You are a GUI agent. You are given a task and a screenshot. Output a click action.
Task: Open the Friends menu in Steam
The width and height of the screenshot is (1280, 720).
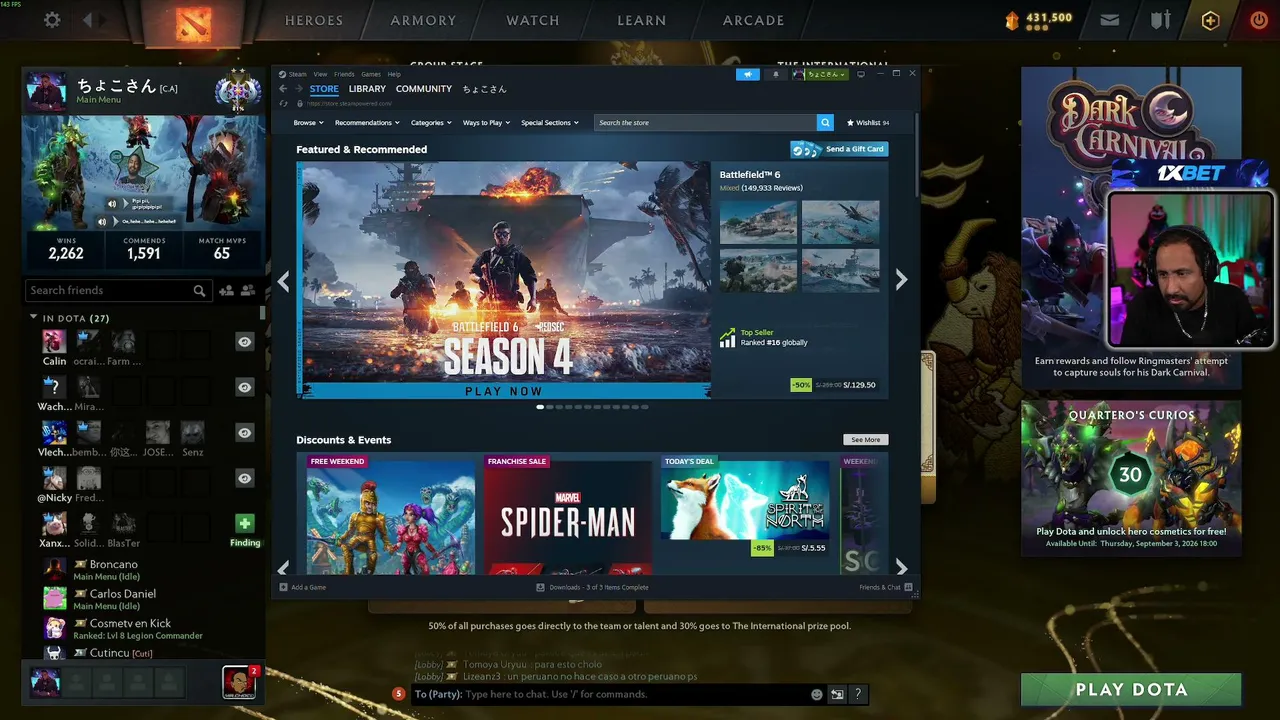pyautogui.click(x=344, y=74)
